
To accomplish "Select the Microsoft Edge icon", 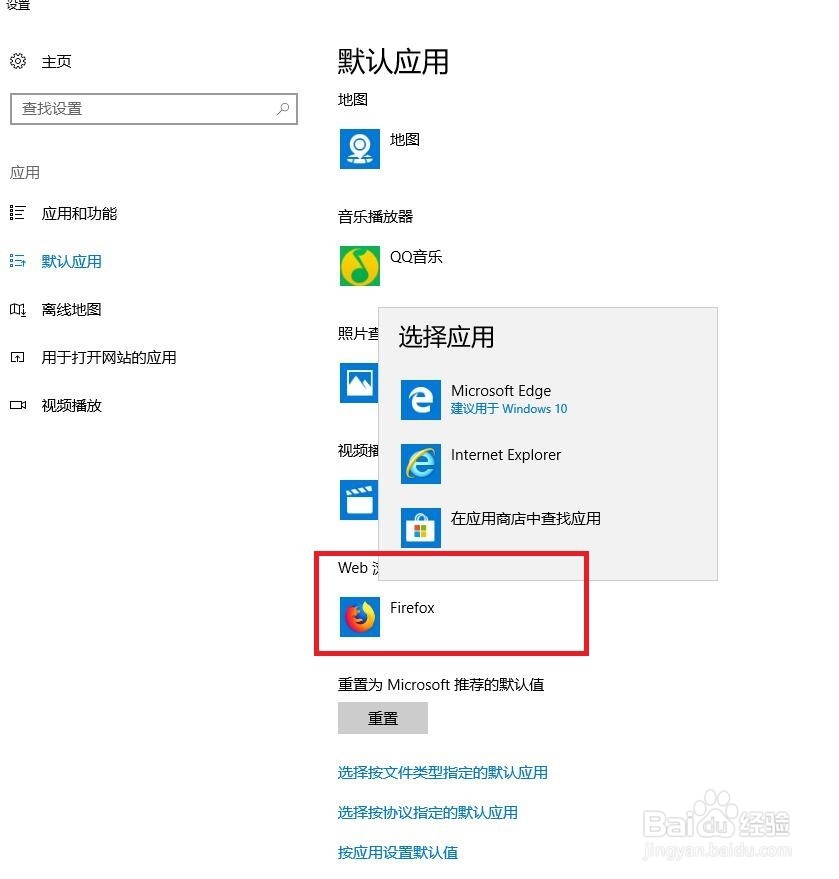I will point(420,399).
